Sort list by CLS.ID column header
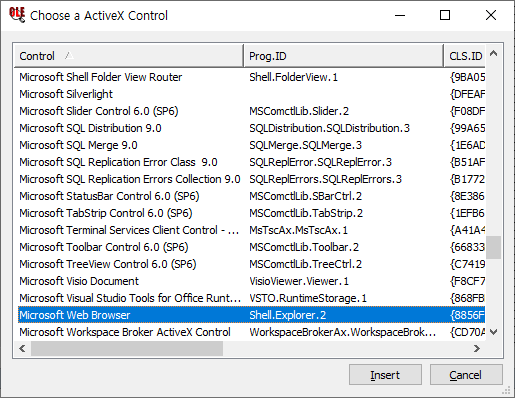 pyautogui.click(x=465, y=56)
